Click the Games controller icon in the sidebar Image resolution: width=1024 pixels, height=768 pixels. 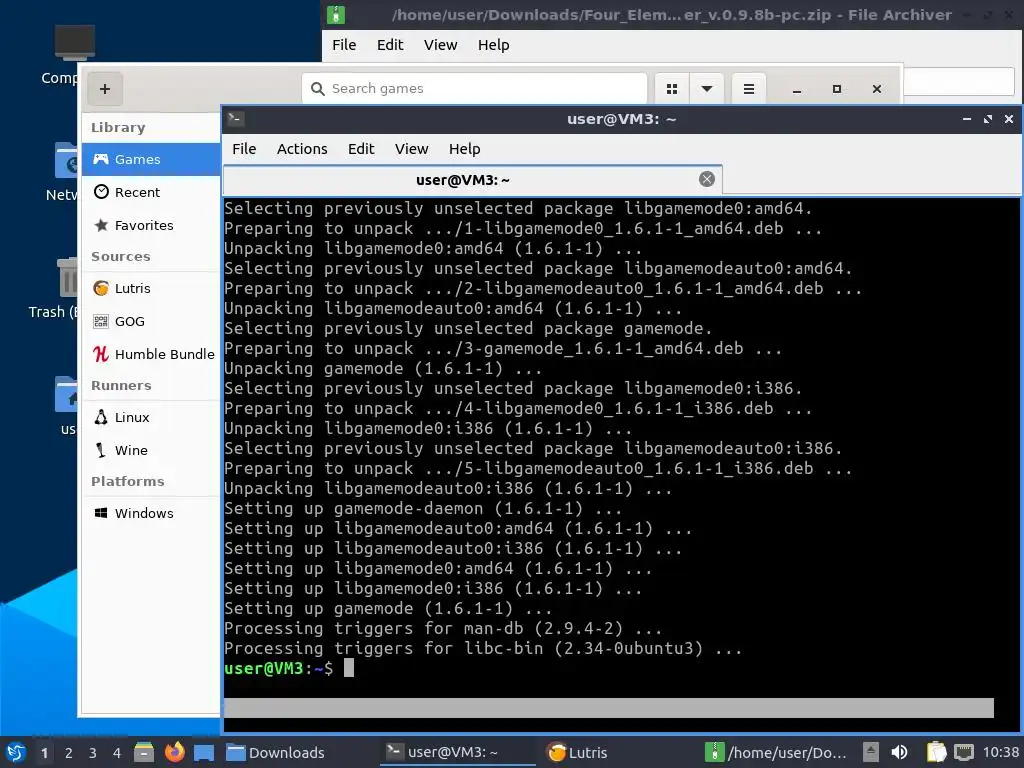(101, 159)
